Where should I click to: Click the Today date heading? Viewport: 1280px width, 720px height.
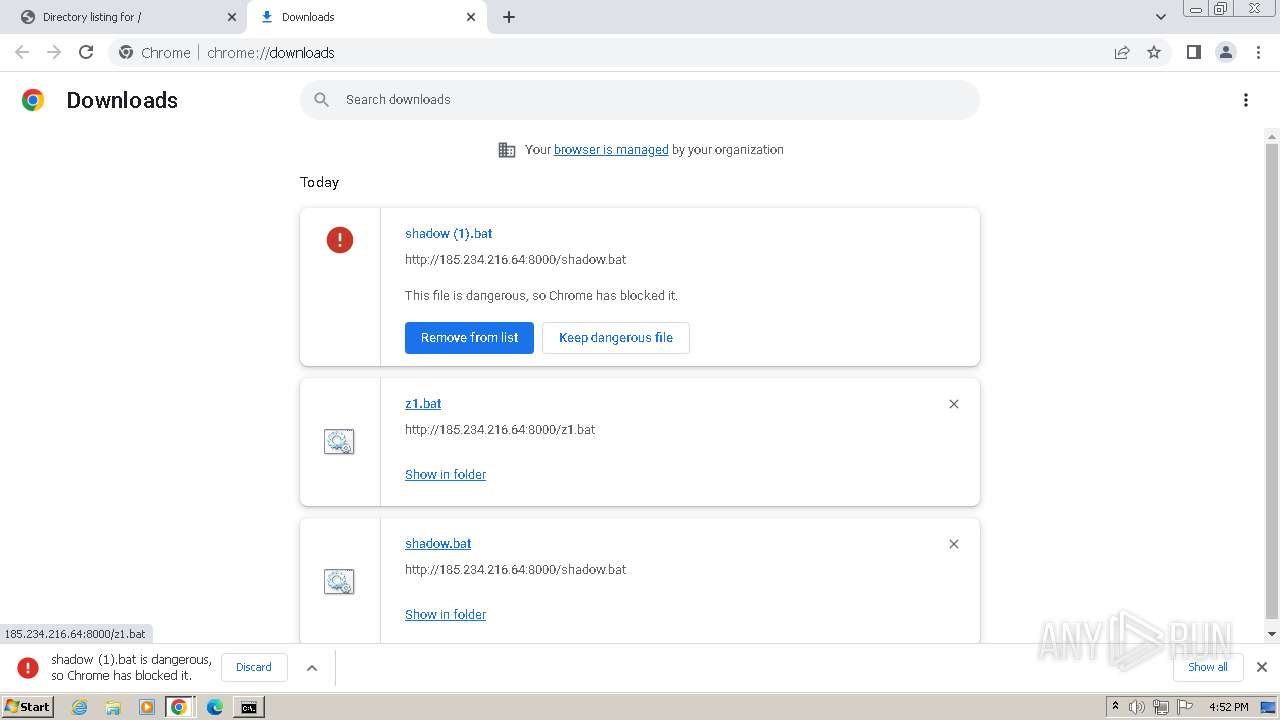(319, 182)
